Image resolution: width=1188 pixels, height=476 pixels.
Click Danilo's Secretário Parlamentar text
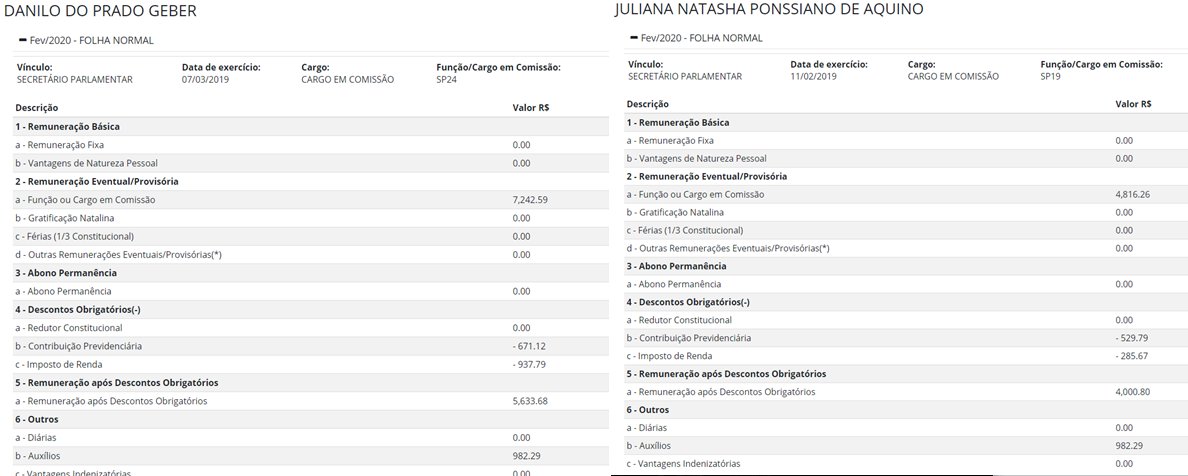coord(74,79)
